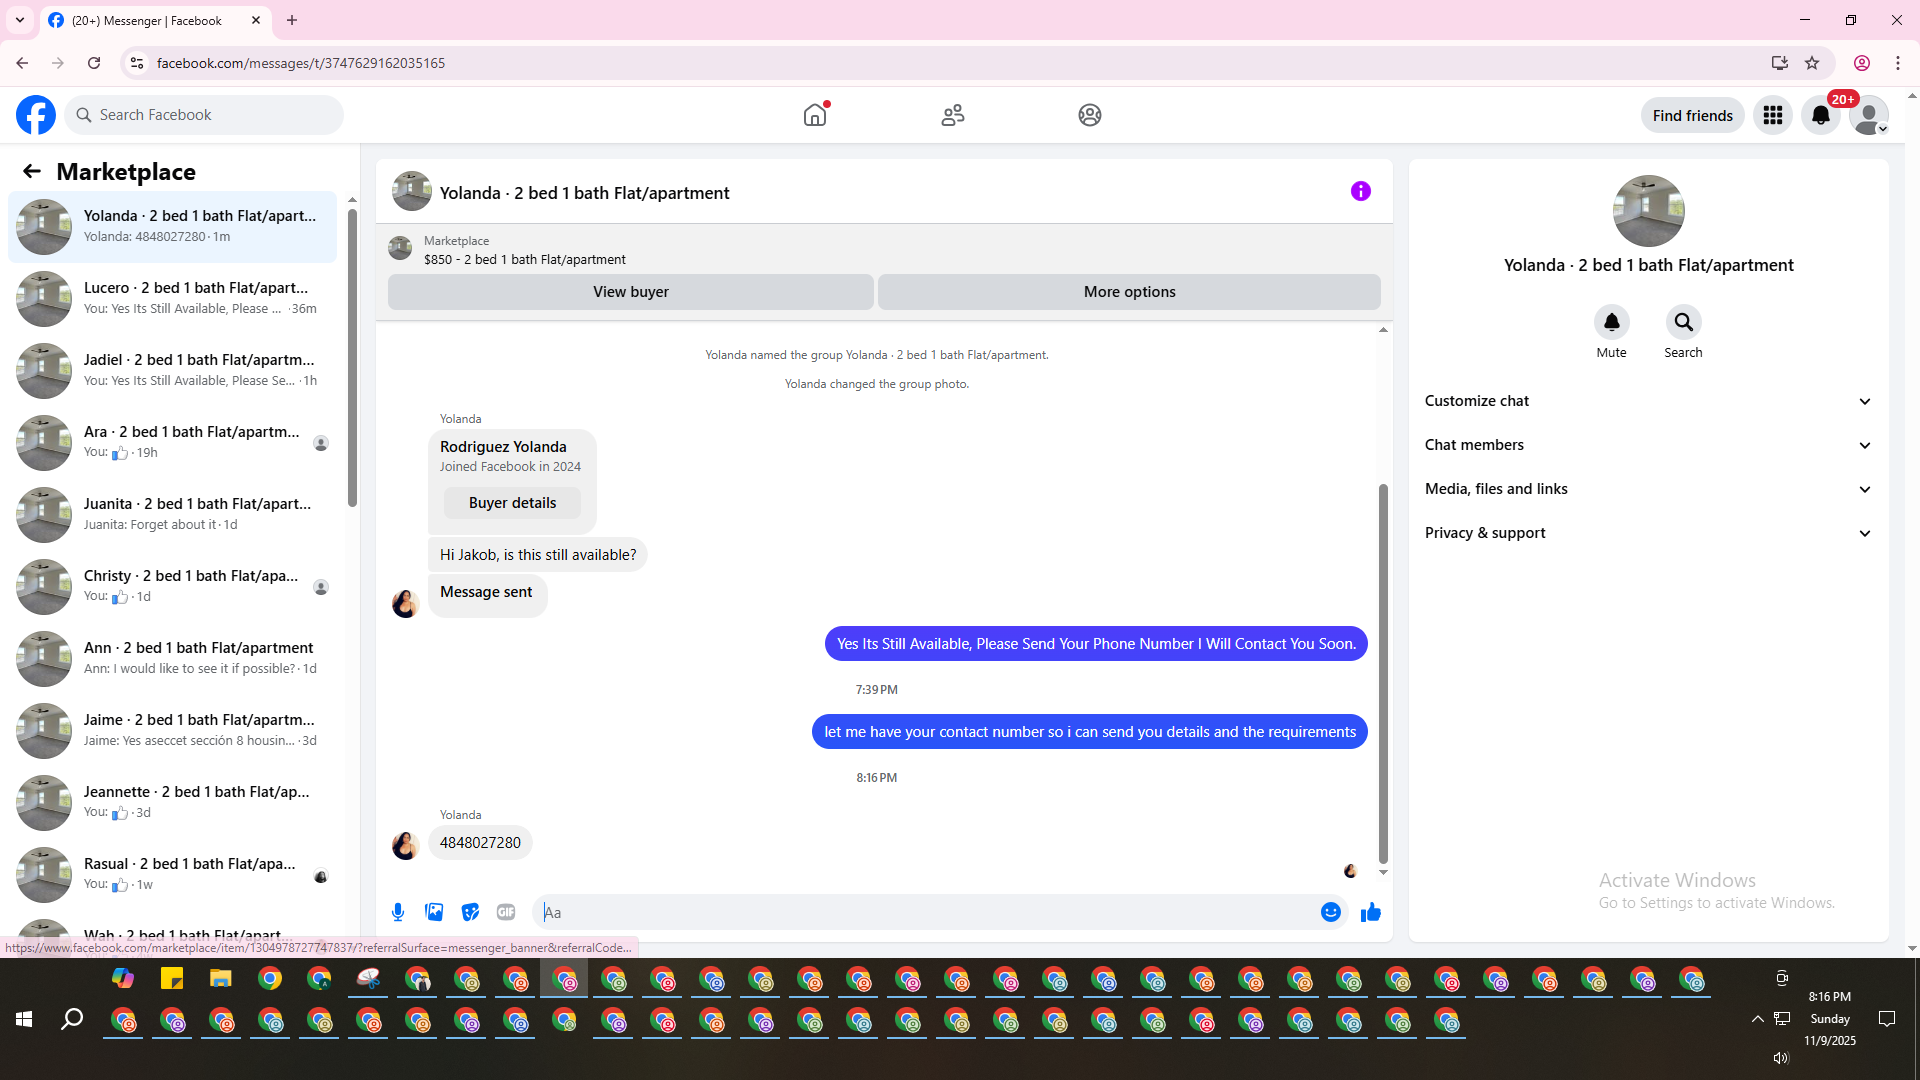The width and height of the screenshot is (1920, 1080).
Task: Send a thumbs-up like
Action: click(1370, 912)
